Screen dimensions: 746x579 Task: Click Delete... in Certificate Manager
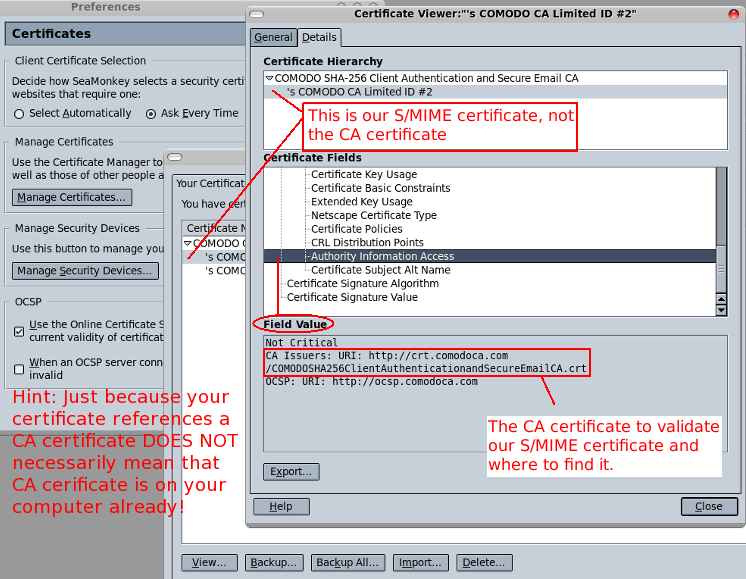point(484,562)
